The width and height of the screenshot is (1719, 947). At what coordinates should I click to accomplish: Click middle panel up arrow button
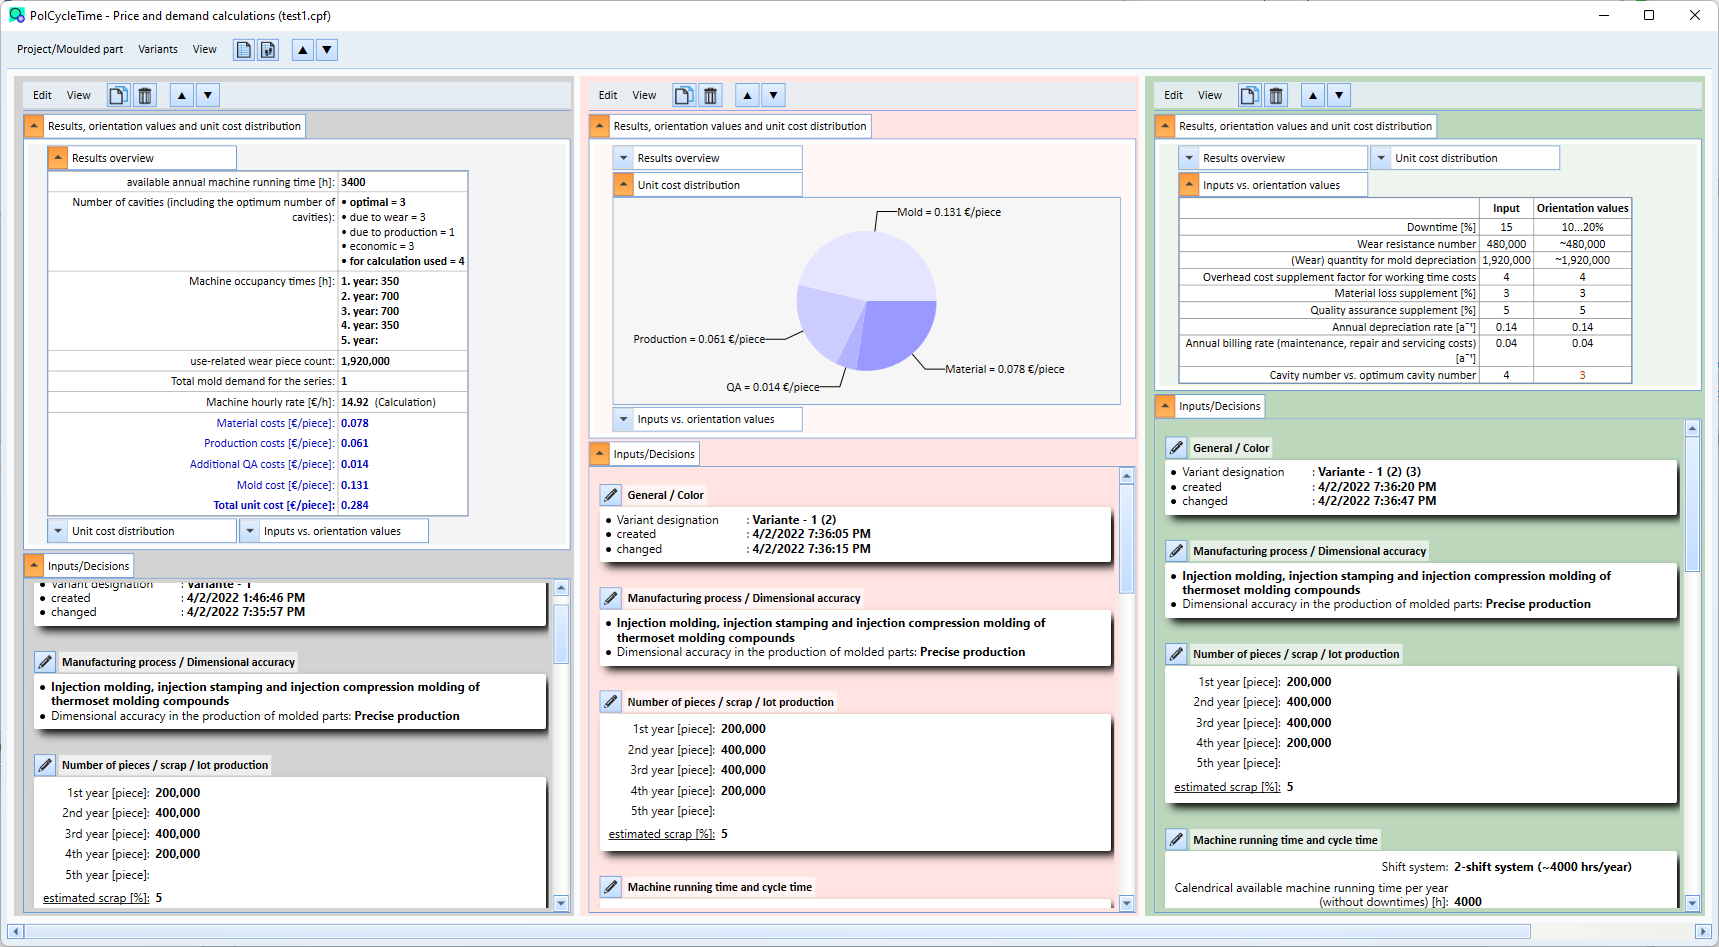pos(747,96)
